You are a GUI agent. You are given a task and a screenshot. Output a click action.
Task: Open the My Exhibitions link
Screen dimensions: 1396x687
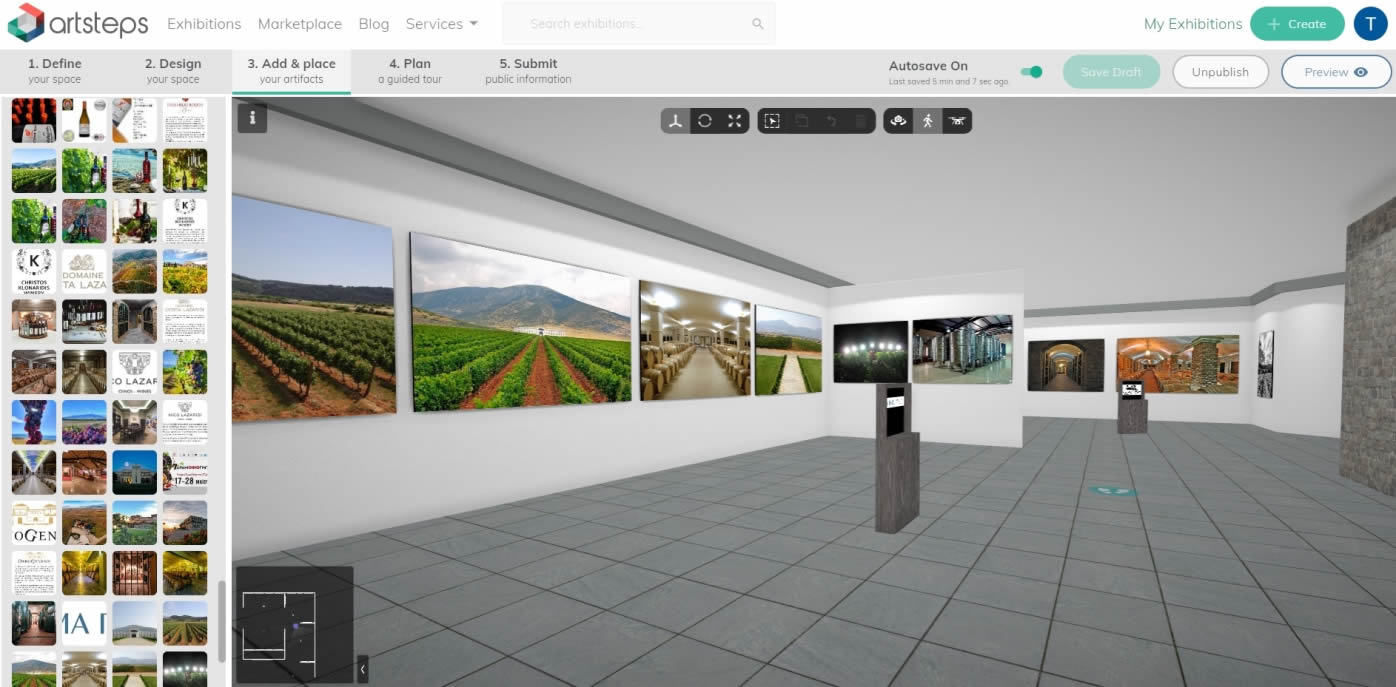tap(1192, 24)
